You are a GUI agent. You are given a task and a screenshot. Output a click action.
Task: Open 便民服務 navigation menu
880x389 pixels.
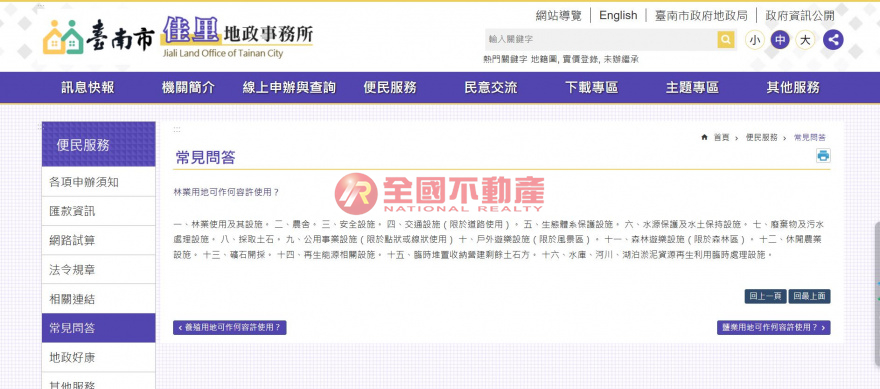(390, 88)
